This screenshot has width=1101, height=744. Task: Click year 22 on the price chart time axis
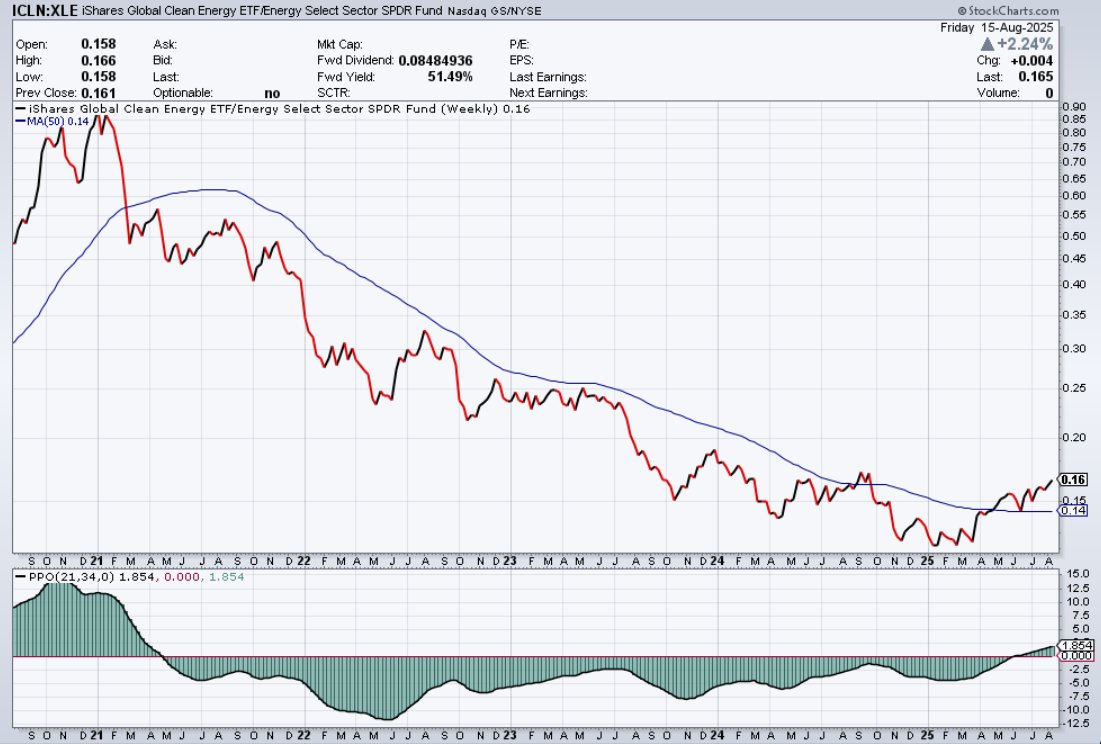pyautogui.click(x=303, y=561)
